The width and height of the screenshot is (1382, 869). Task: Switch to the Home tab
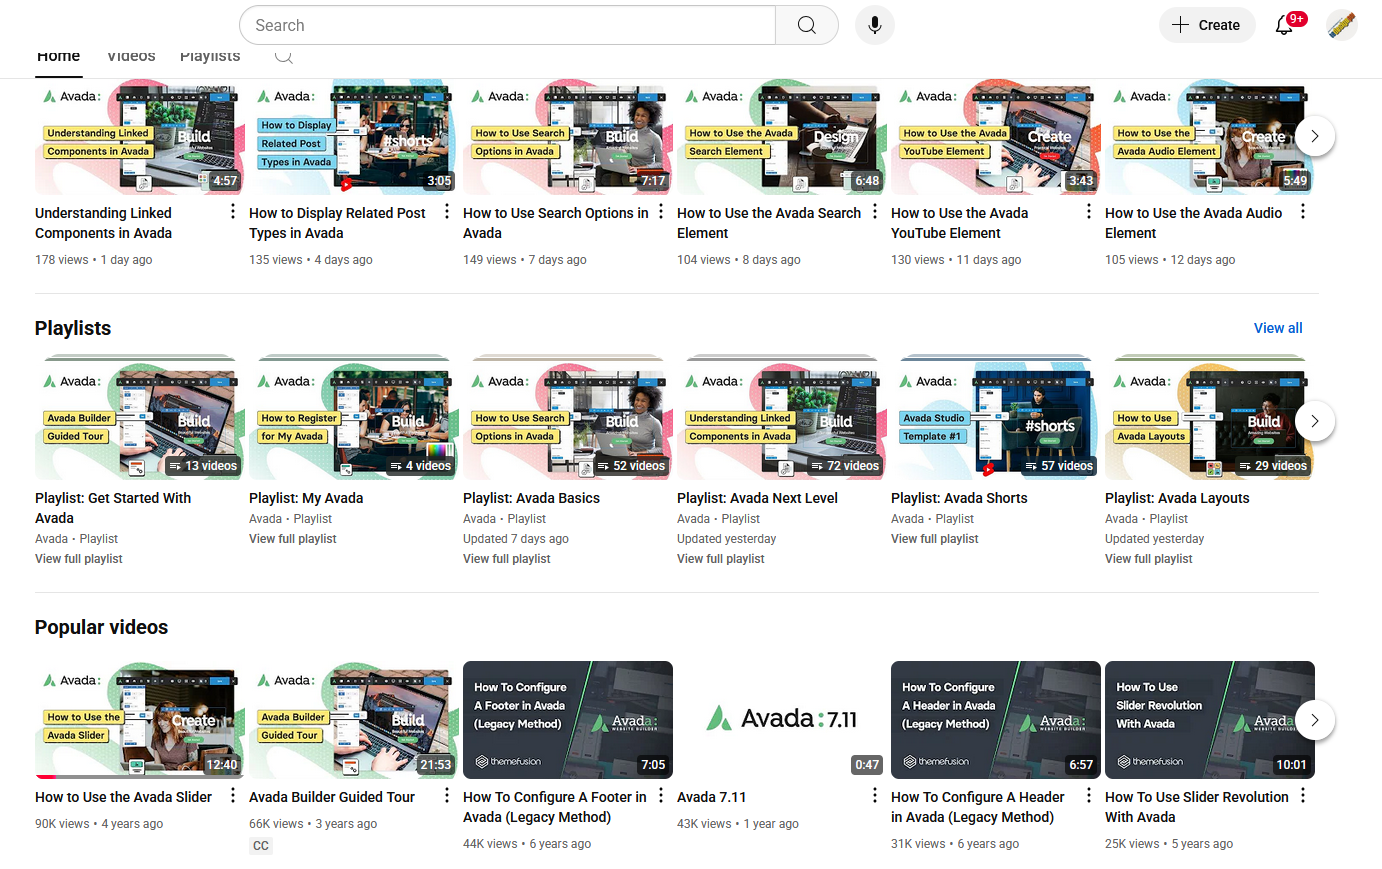tap(58, 57)
